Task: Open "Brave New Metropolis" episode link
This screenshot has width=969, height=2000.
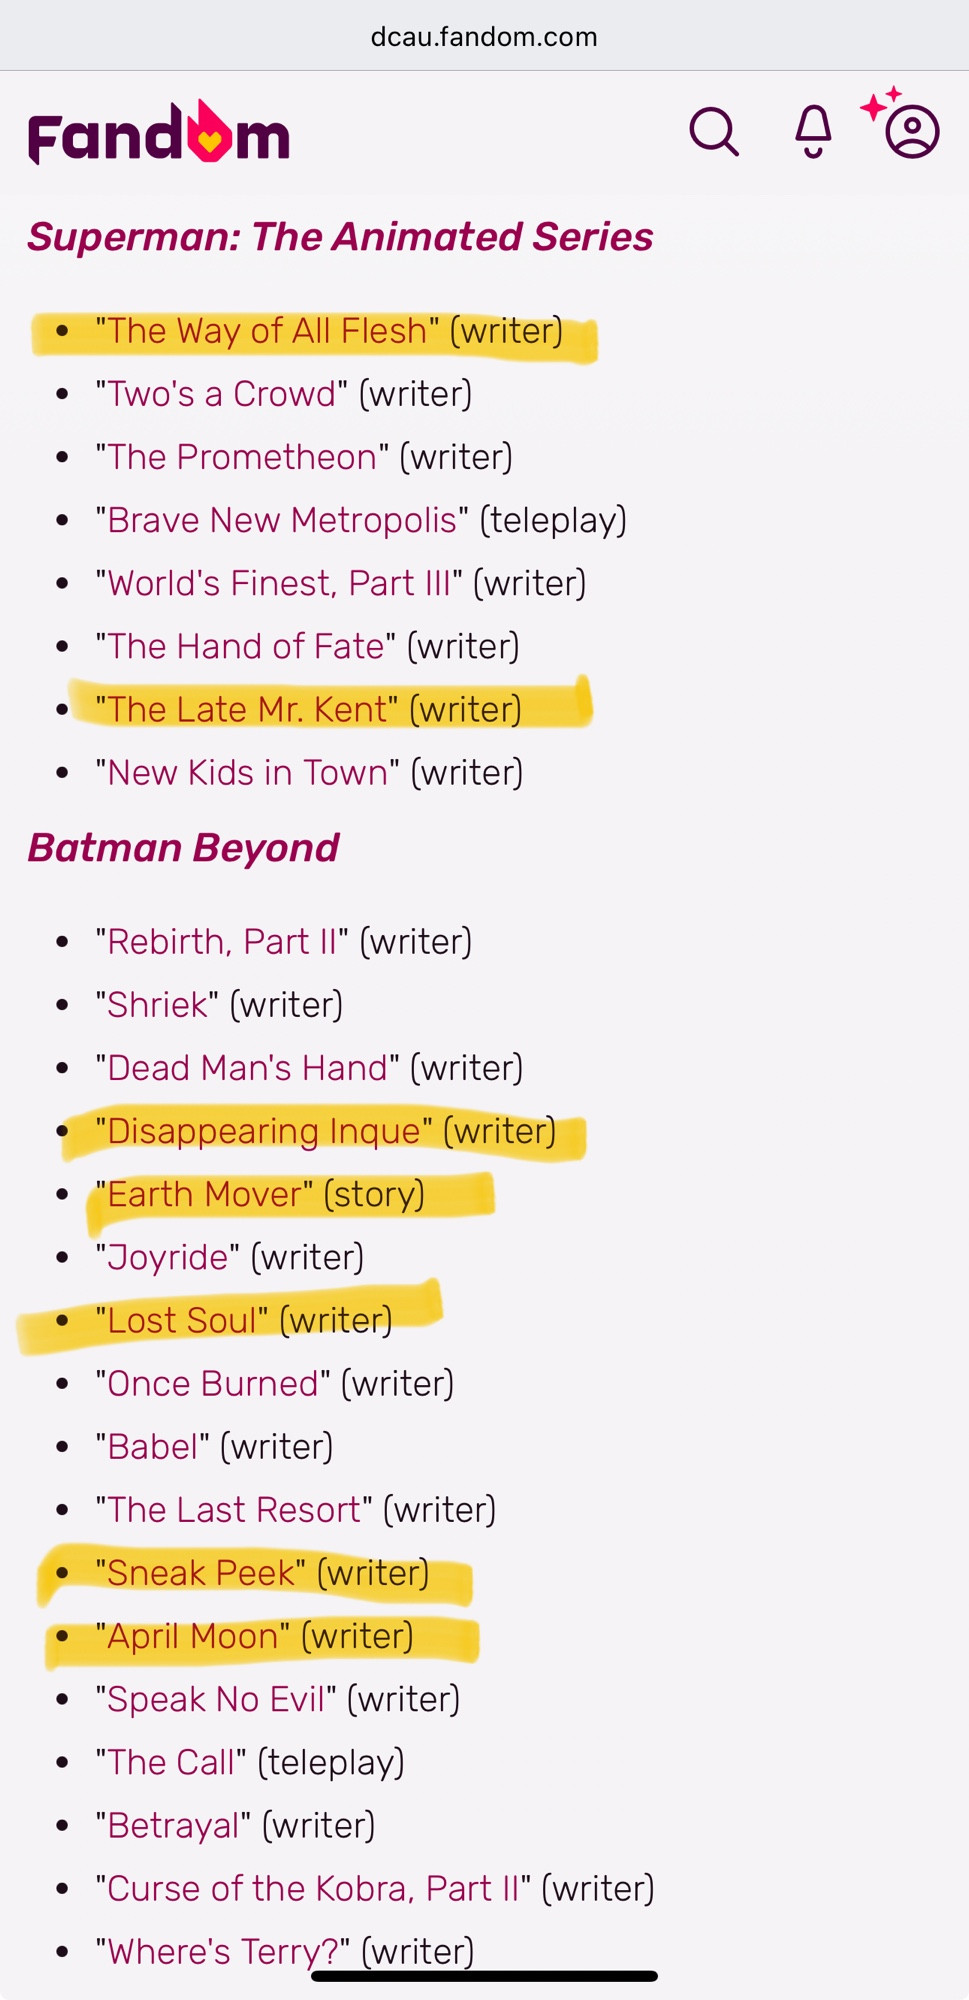Action: (x=282, y=520)
